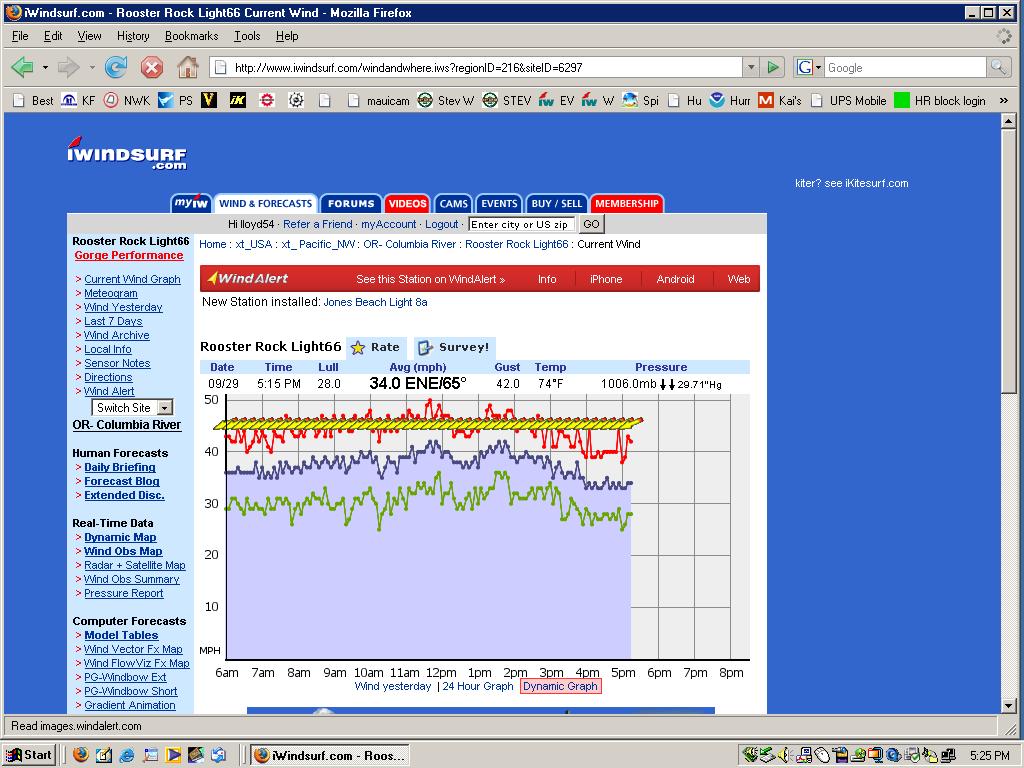
Task: Open the EV iWindsurf bookmark
Action: click(x=556, y=101)
